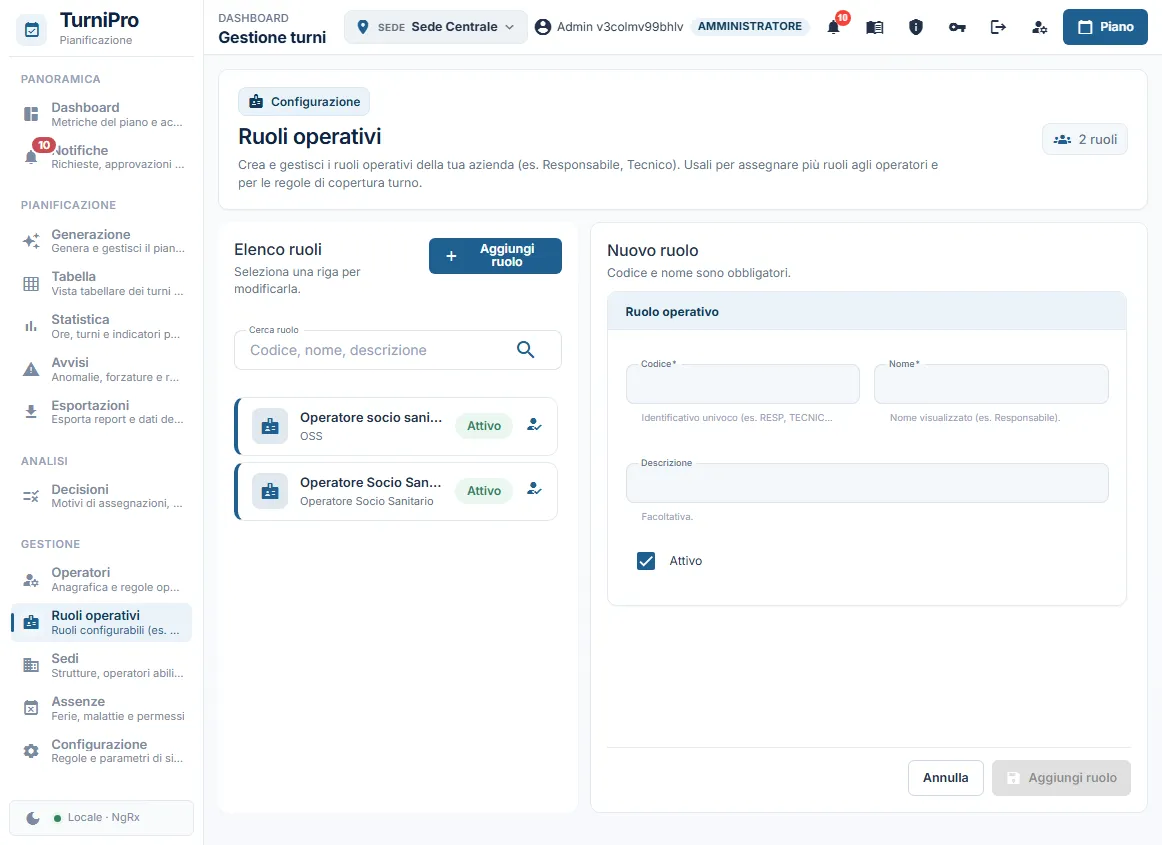This screenshot has height=845, width=1162.
Task: Select Ruoli operativi in sidebar
Action: pos(102,622)
